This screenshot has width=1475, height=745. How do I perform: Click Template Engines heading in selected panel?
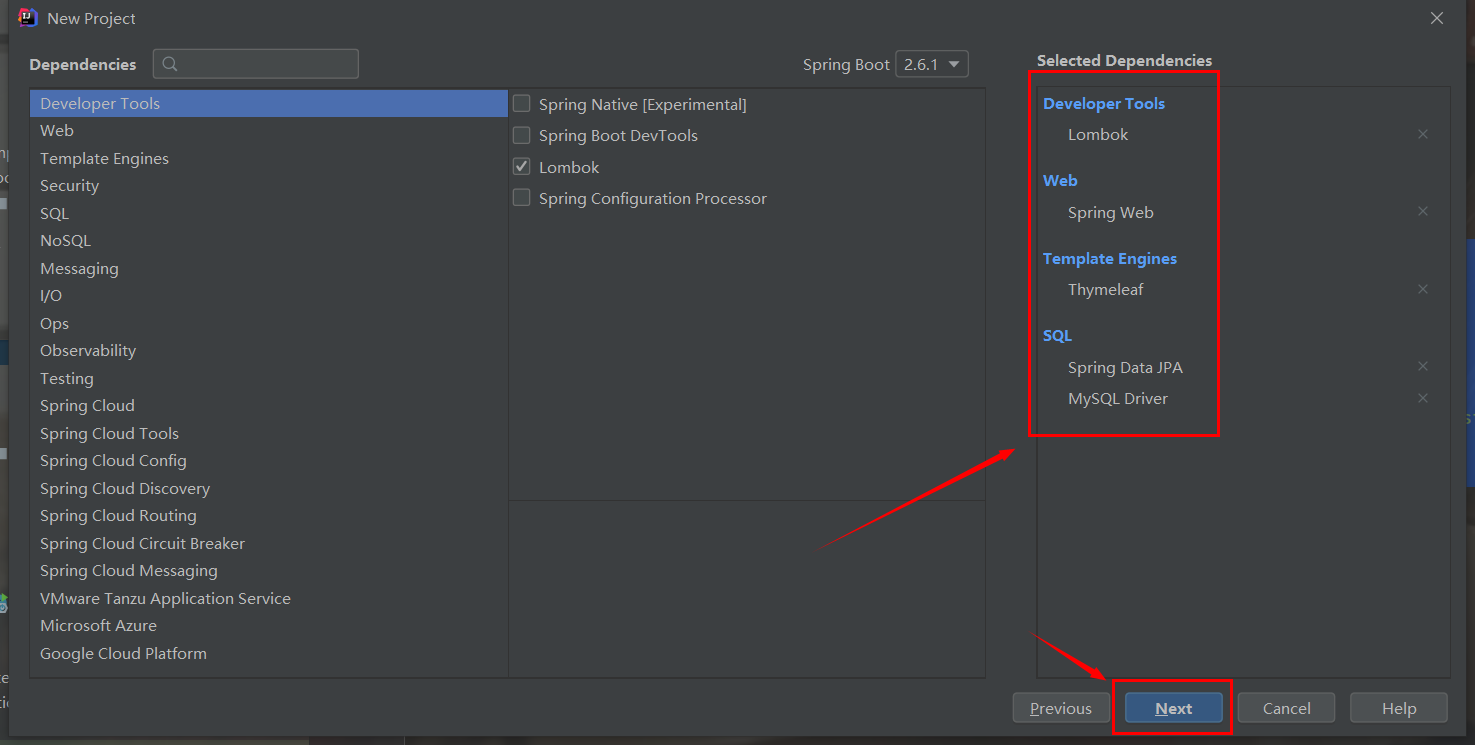(1110, 258)
